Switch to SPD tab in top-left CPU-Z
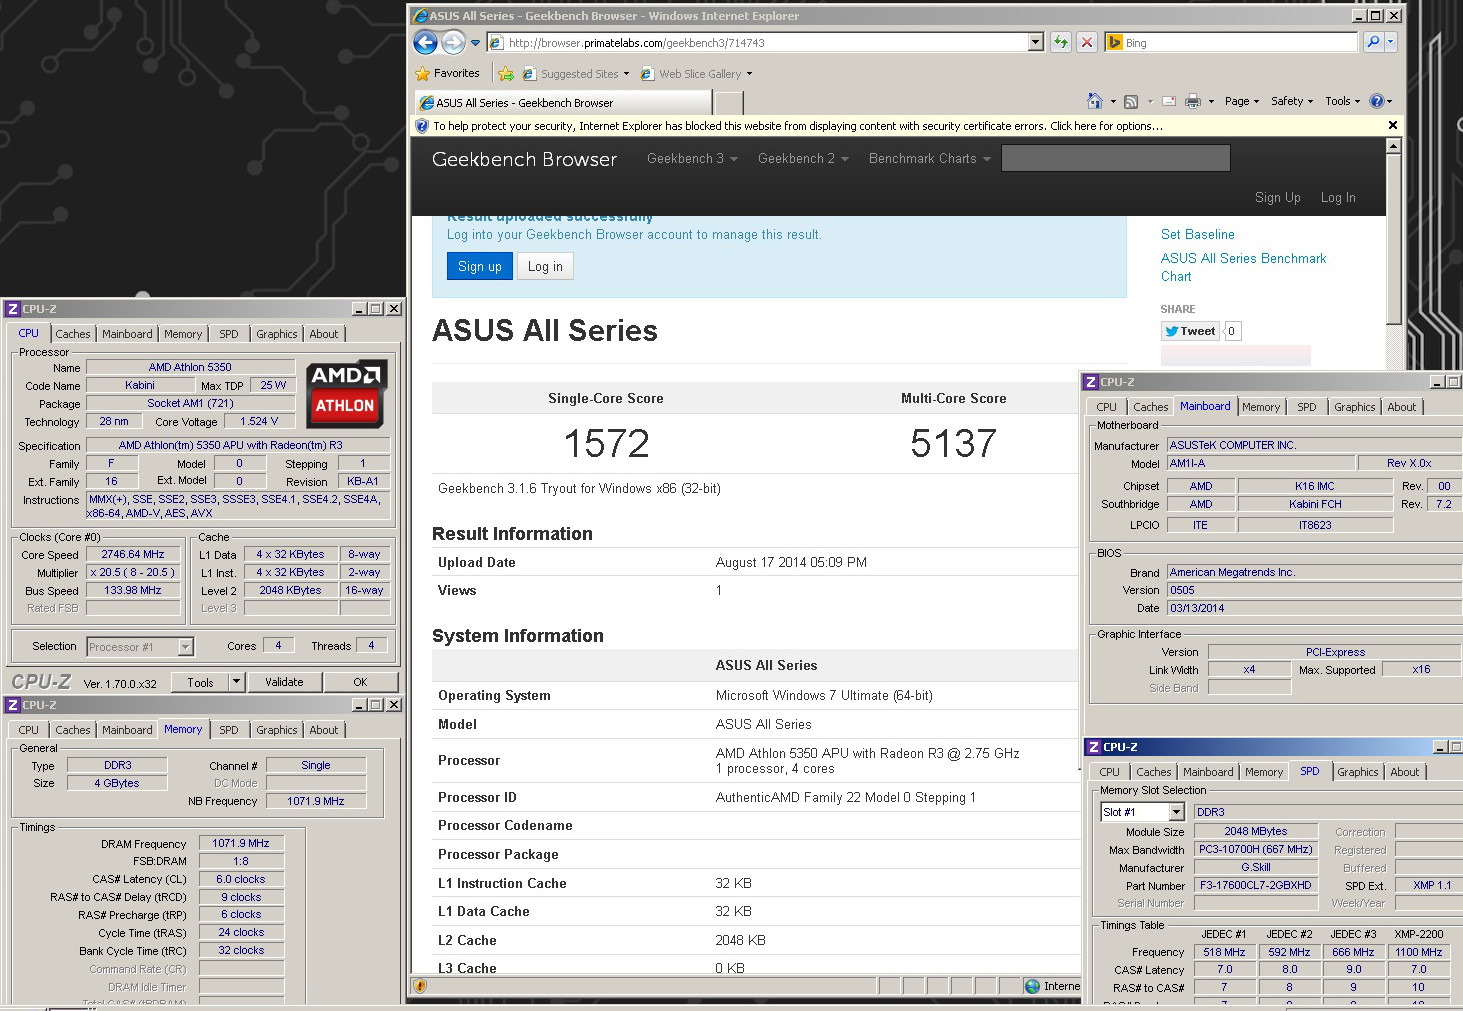The image size is (1463, 1011). tap(229, 334)
